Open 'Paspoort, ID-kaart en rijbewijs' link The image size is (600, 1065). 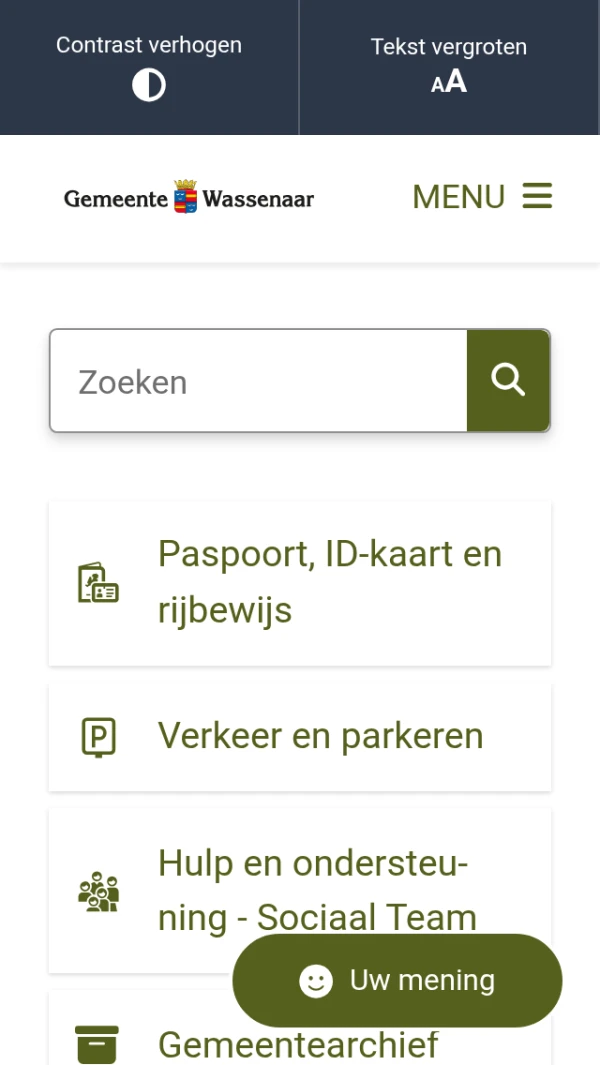point(300,583)
